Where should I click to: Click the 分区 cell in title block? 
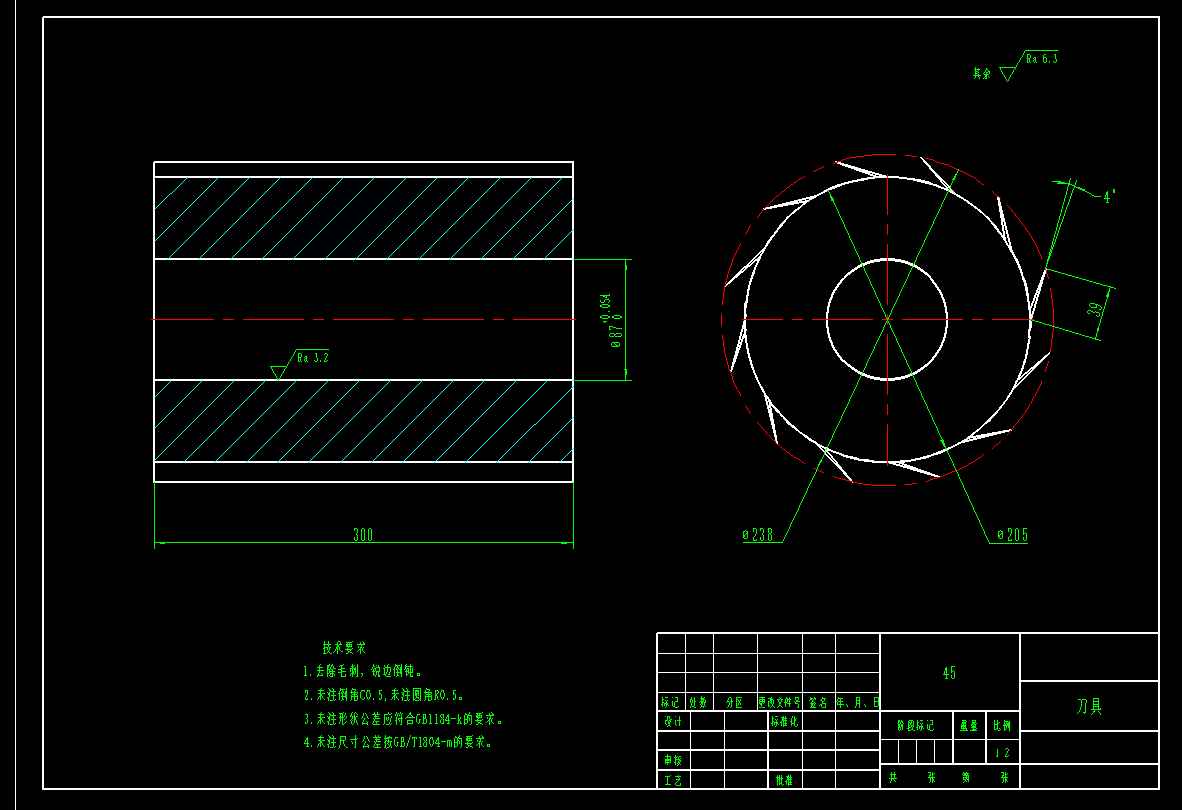(x=734, y=702)
